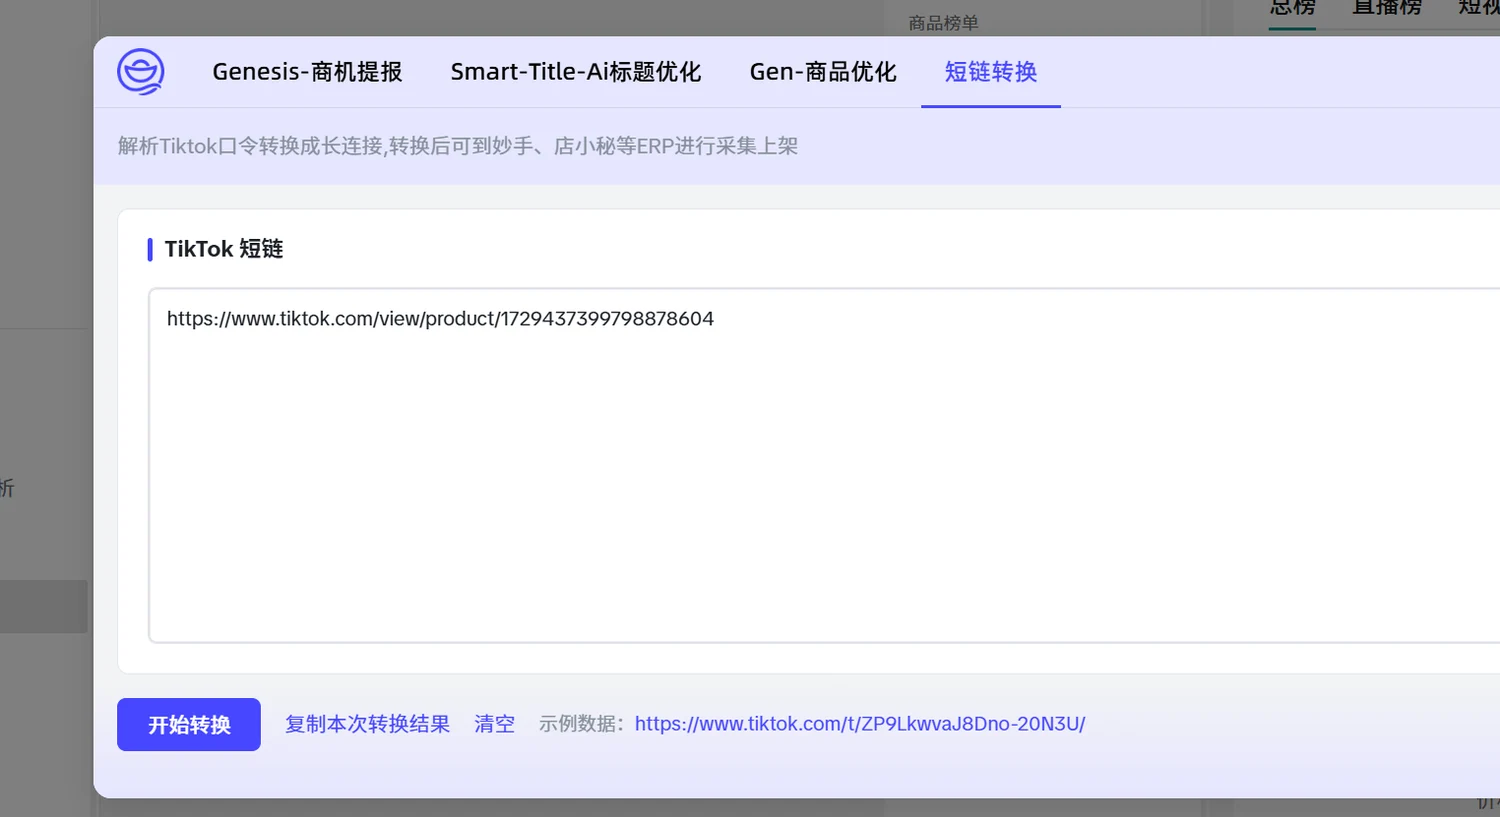The image size is (1500, 817).
Task: Copy results via 复制本次转换结果
Action: [368, 724]
